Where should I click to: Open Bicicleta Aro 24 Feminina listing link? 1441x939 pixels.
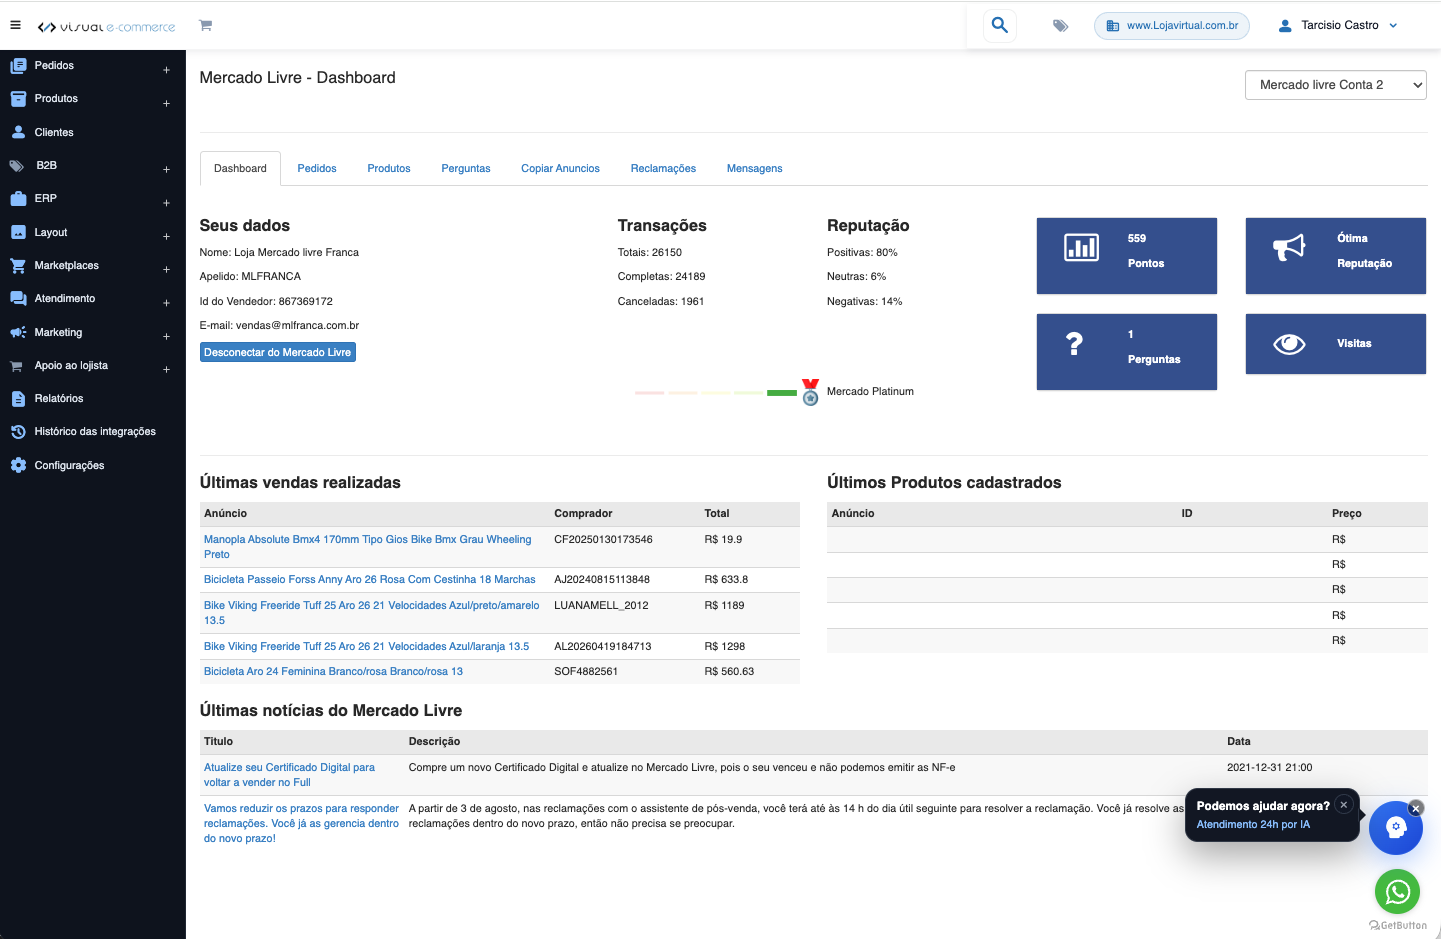point(334,671)
